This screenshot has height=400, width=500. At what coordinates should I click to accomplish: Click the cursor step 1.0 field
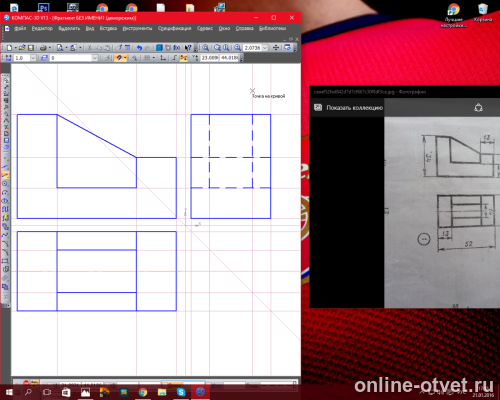coord(22,58)
